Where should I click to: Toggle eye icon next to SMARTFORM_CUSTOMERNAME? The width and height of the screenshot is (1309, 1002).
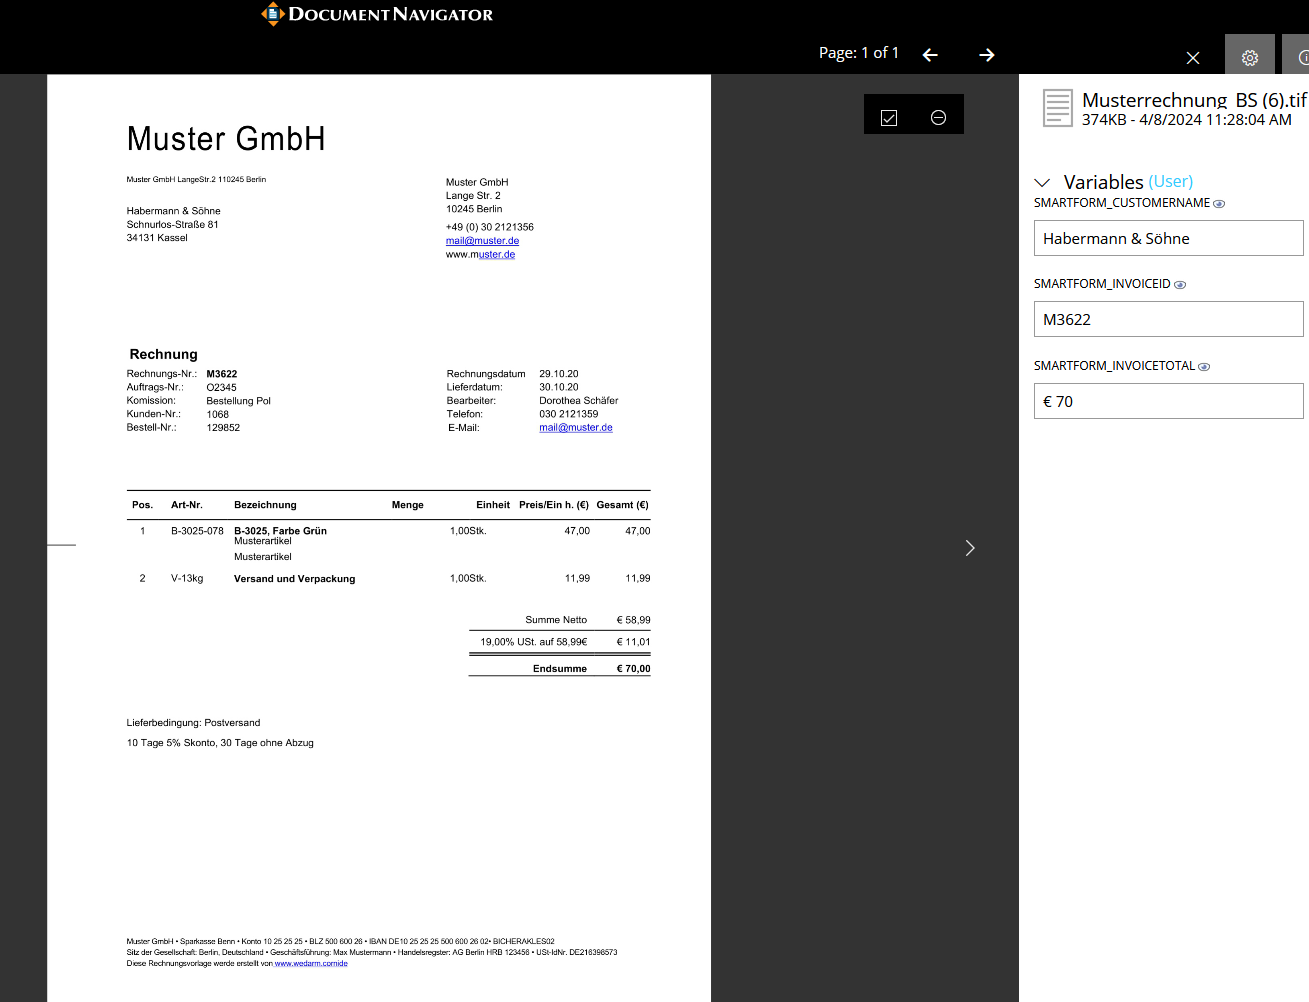(x=1219, y=204)
